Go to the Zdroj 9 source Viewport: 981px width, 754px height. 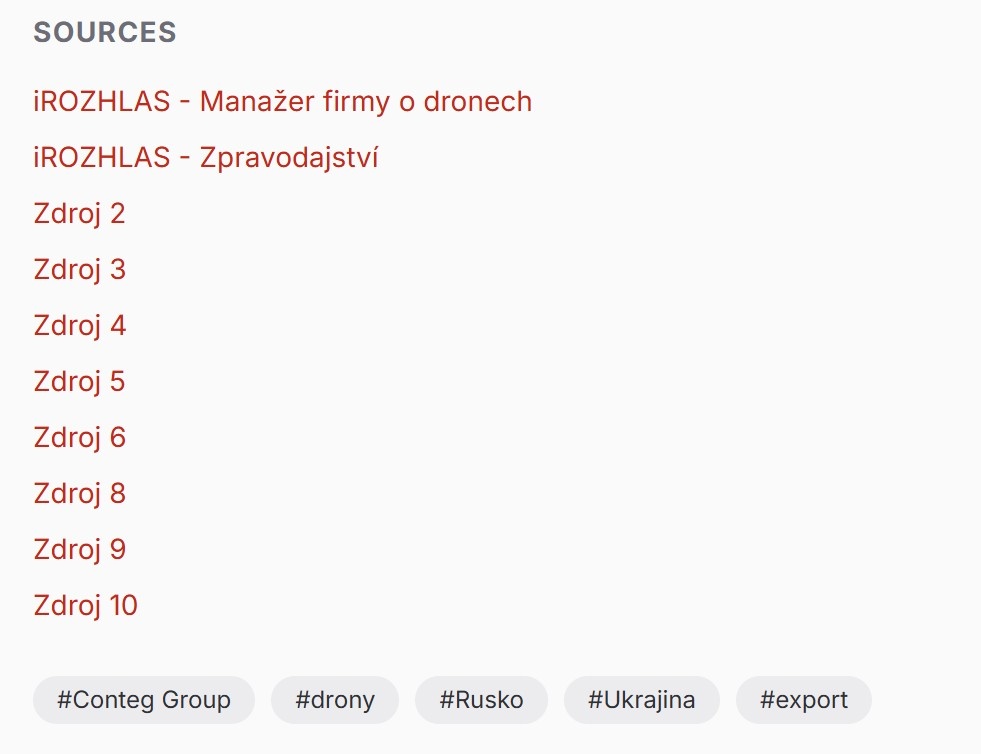(79, 550)
